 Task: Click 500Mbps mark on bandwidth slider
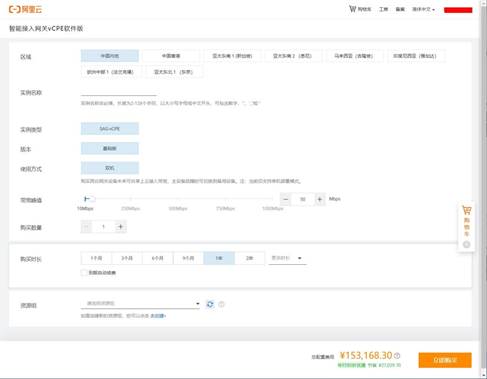[x=178, y=209]
